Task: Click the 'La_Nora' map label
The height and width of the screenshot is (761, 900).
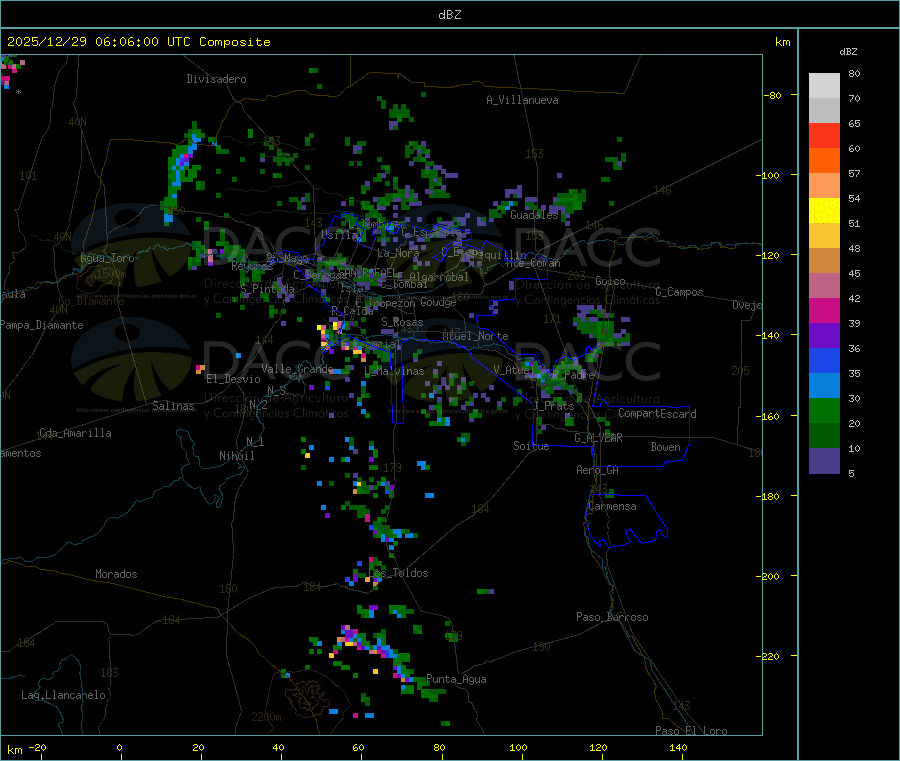Action: [399, 253]
